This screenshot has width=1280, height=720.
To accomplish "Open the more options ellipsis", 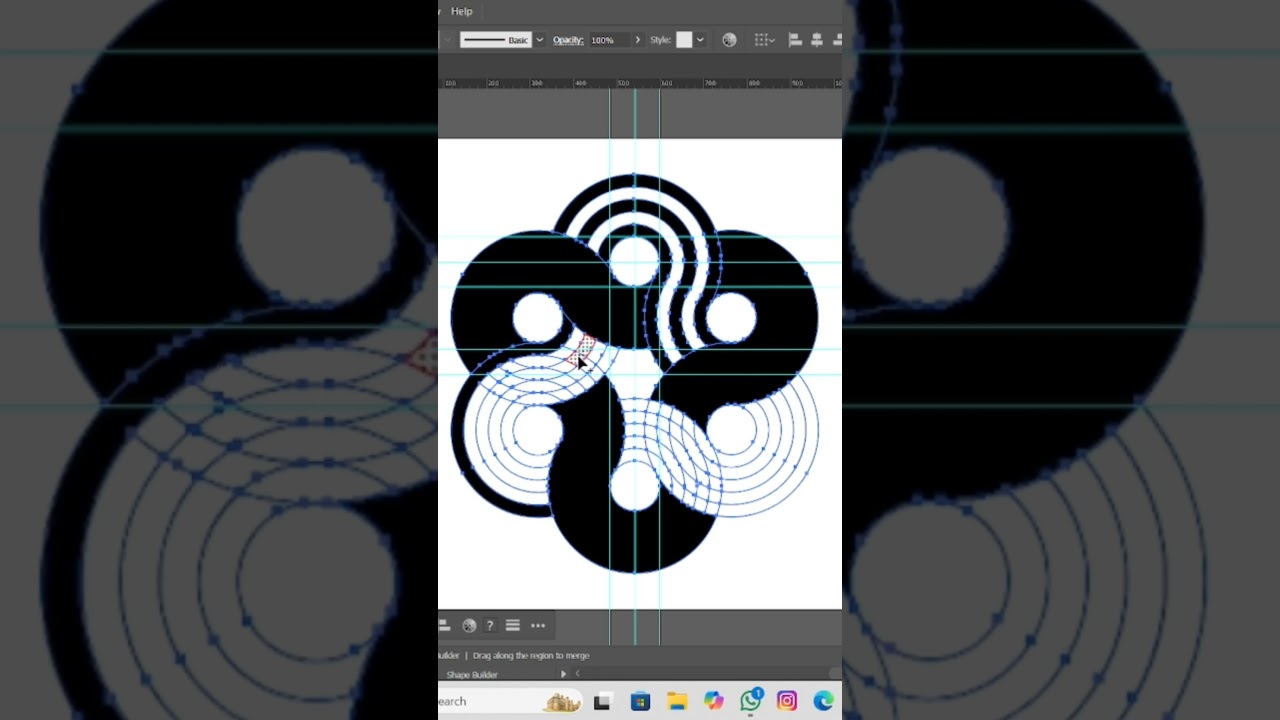I will (538, 625).
